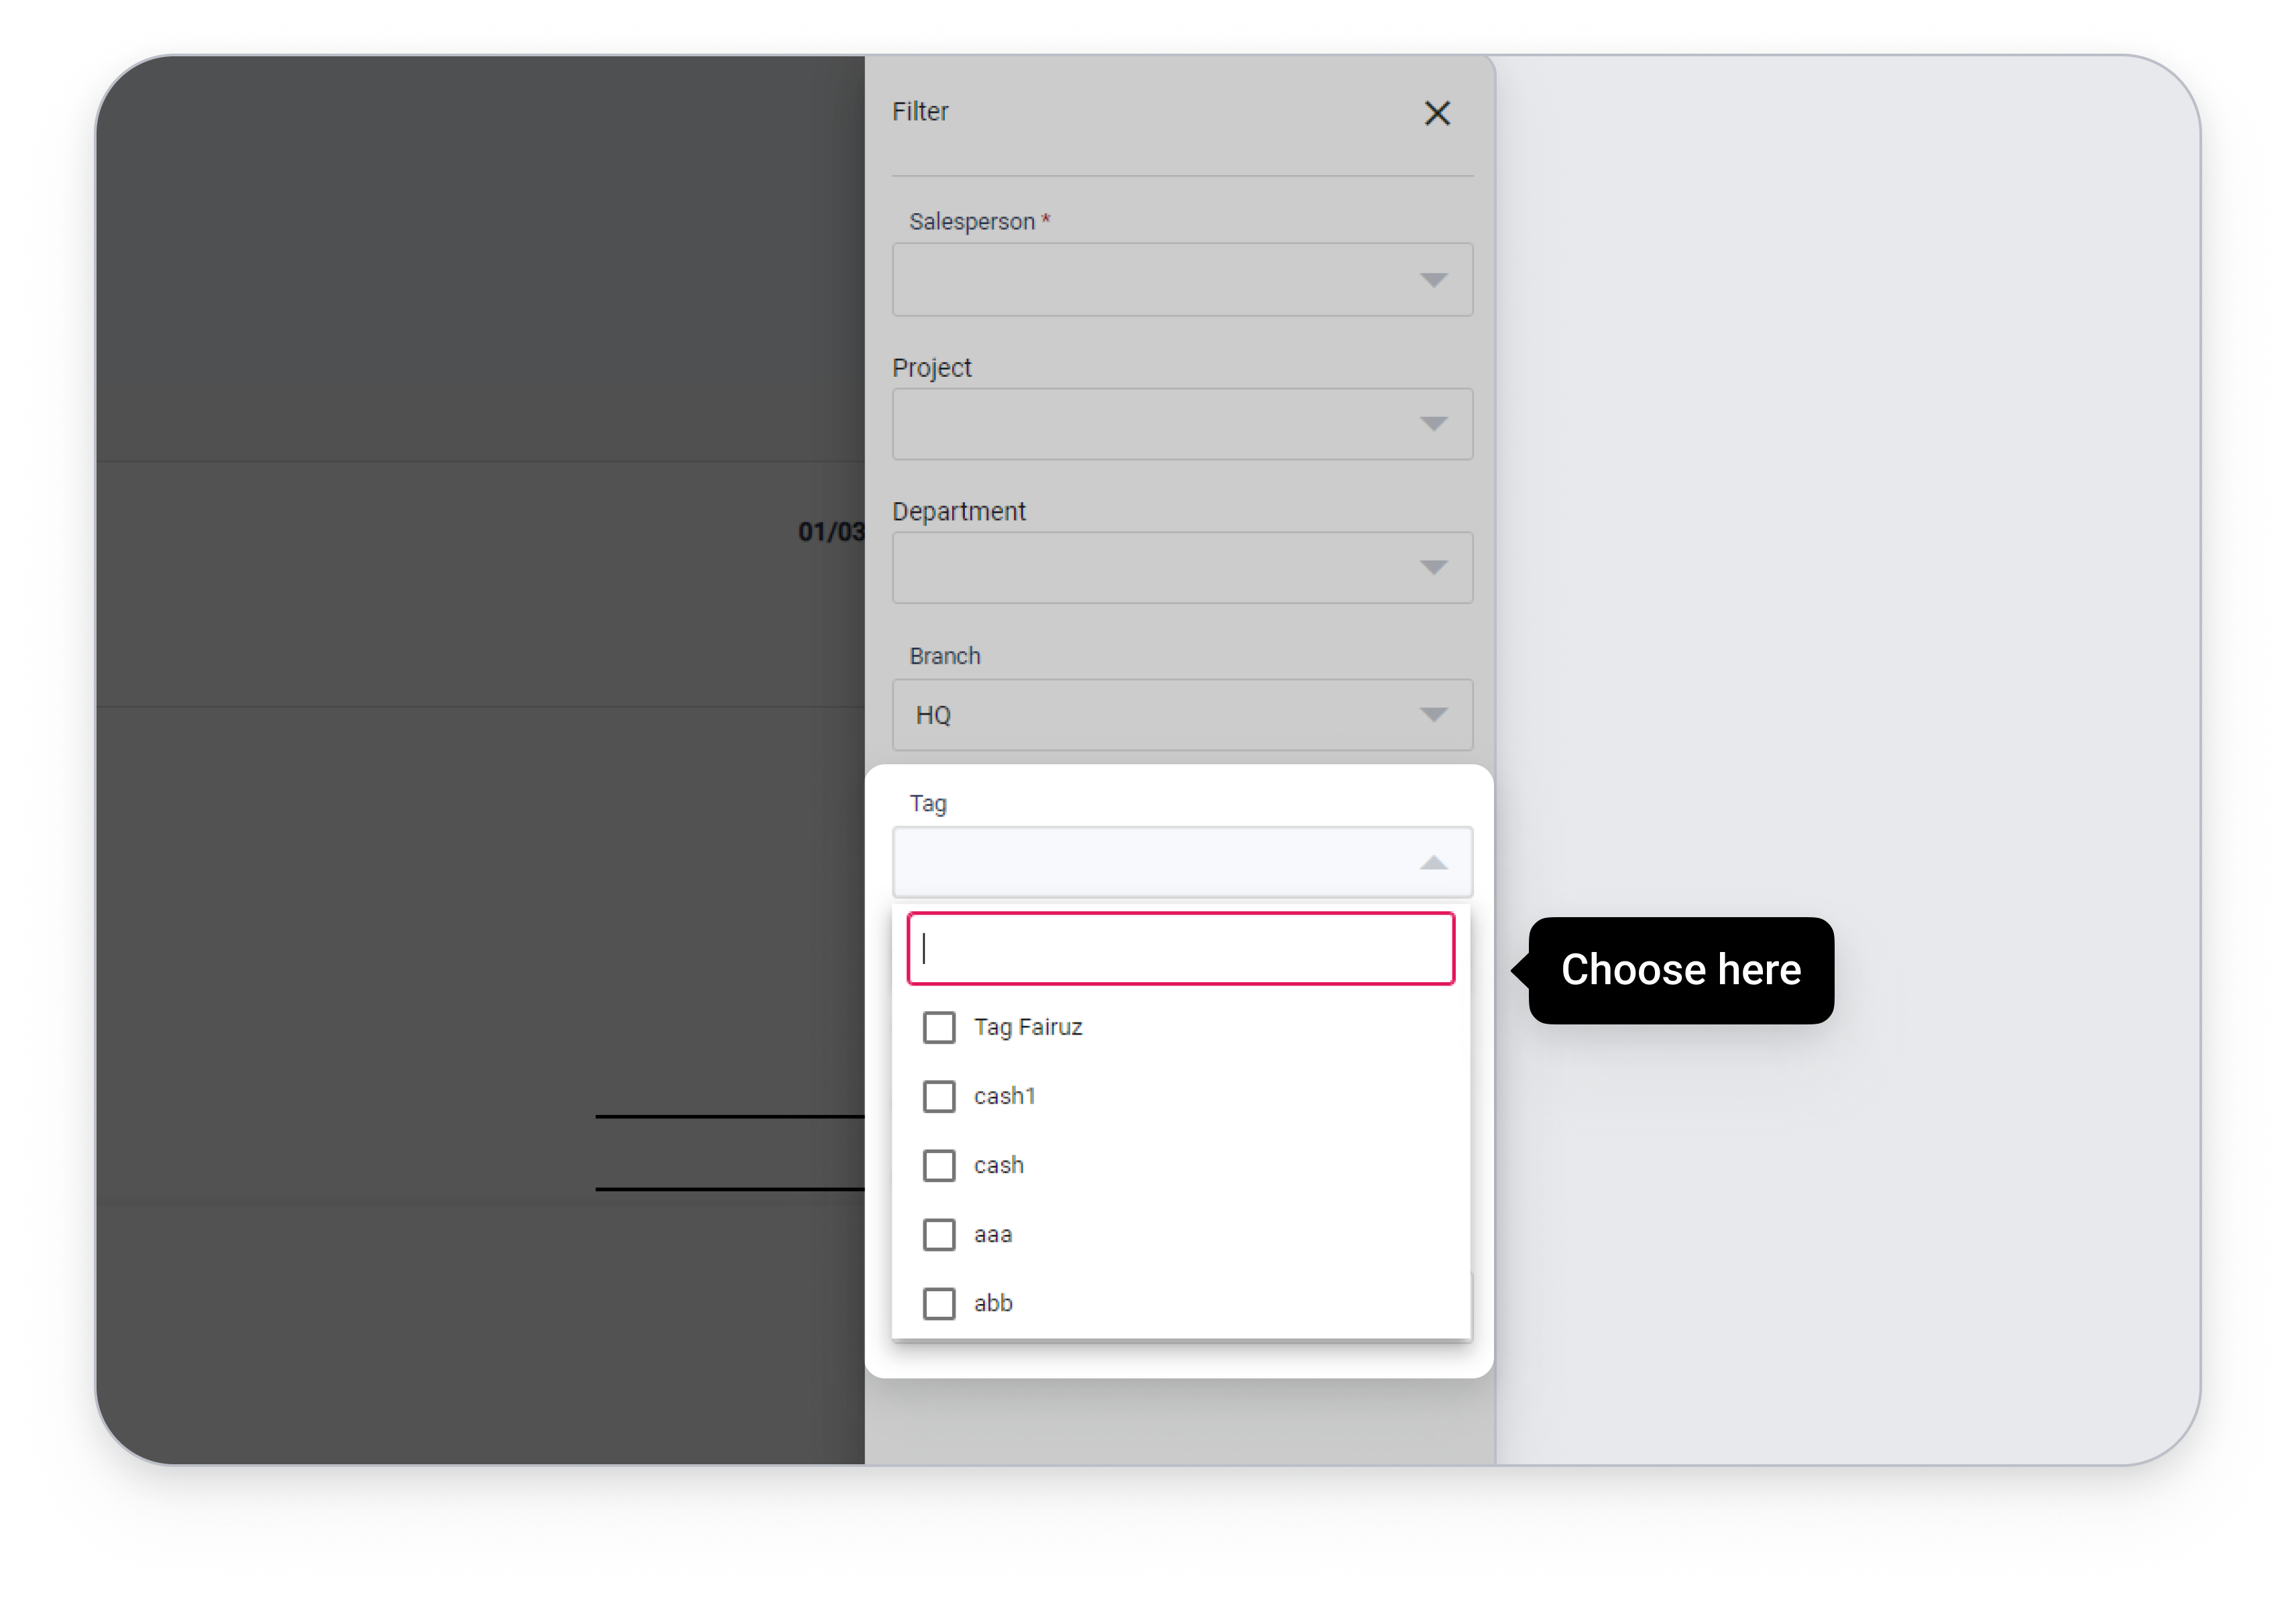The width and height of the screenshot is (2296, 1601).
Task: Open the Salesperson dropdown arrow
Action: tap(1433, 280)
